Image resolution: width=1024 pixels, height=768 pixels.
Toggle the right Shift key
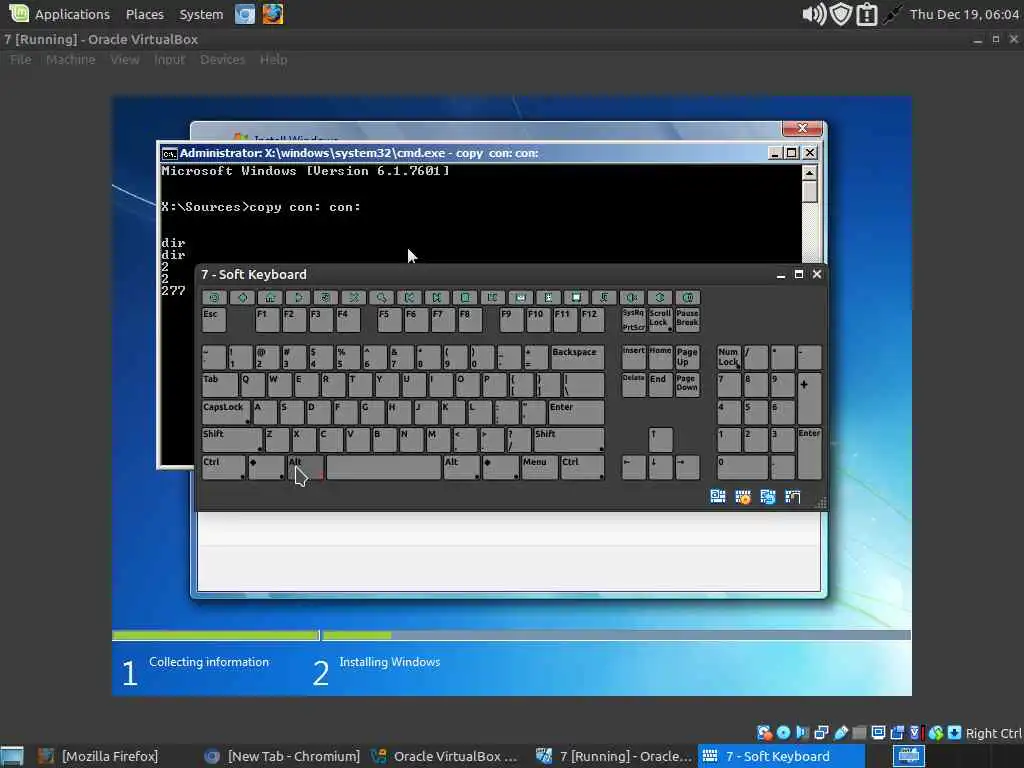tap(569, 440)
